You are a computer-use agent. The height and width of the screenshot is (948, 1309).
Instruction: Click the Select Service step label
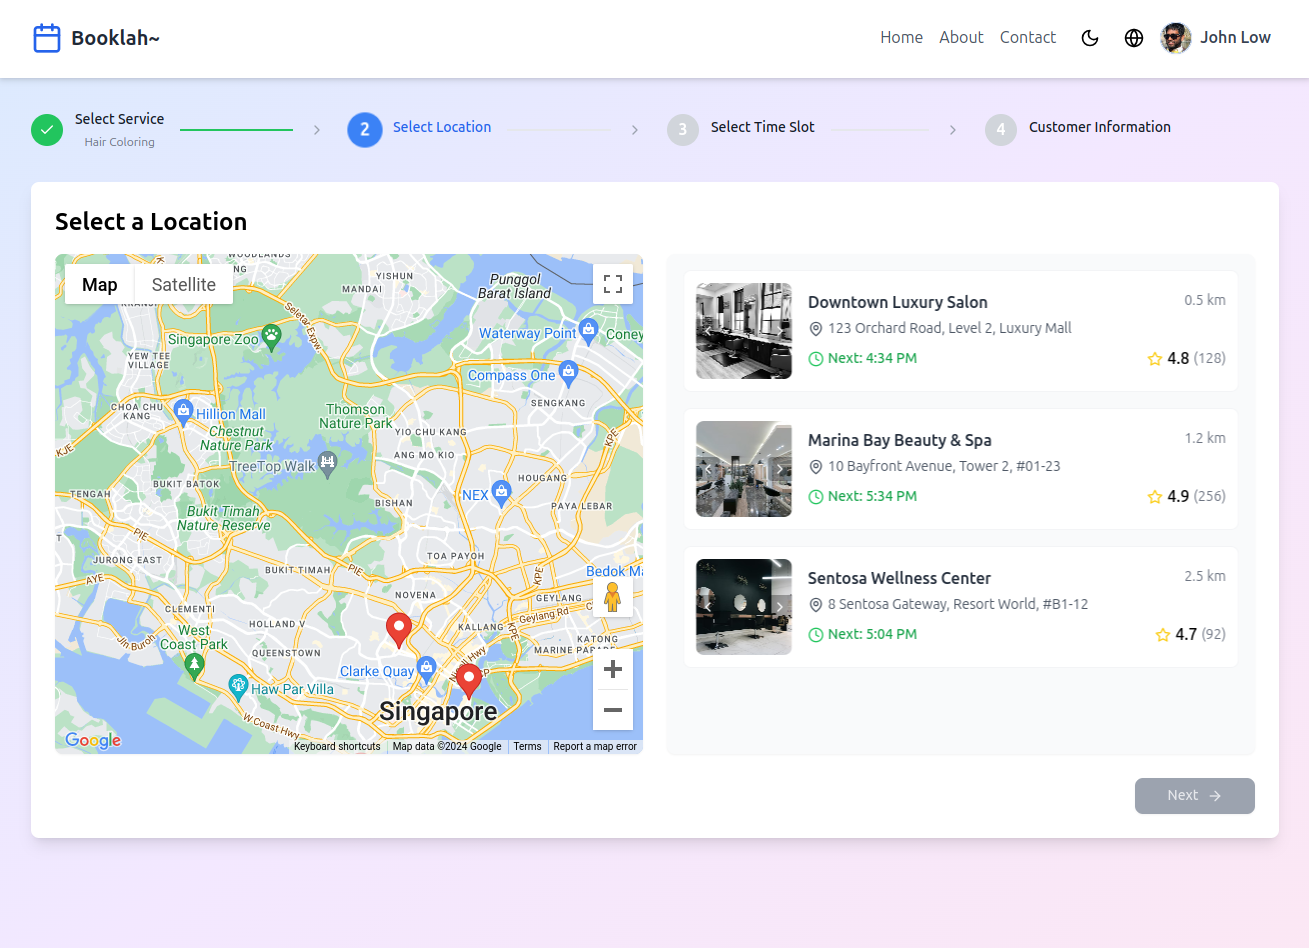(x=119, y=119)
